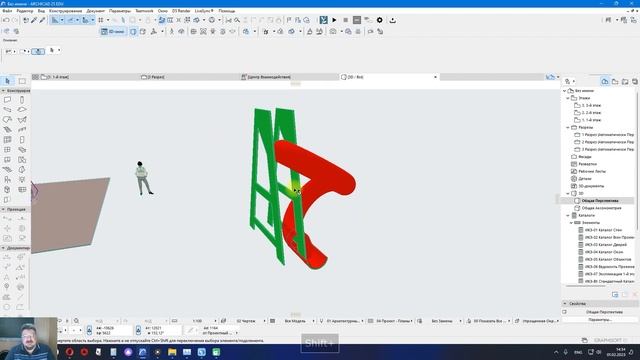Viewport: 640px width, 360px height.
Task: Click the Redo arrow icon
Action: tap(15, 20)
